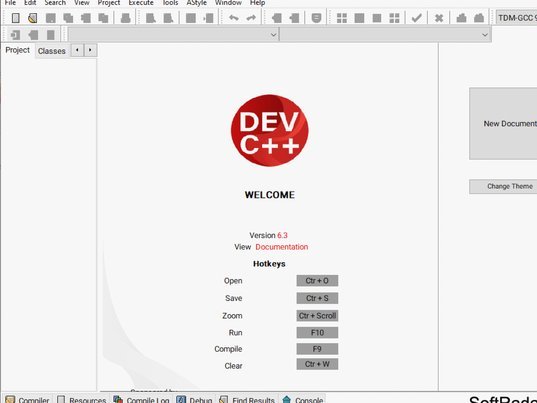
Task: Click the shield-shaped Insert icon
Action: 316,18
